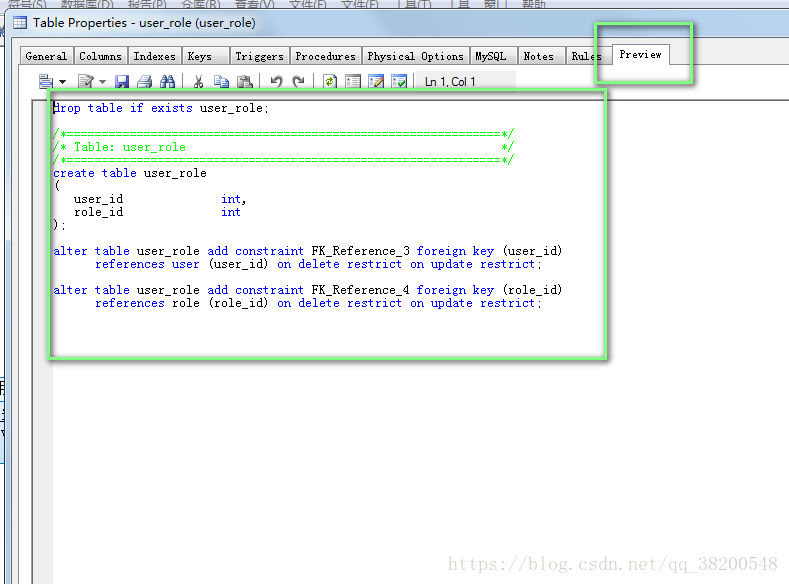Image resolution: width=789 pixels, height=584 pixels.
Task: Click the Ln 1, Col 1 position indicator
Action: click(450, 81)
